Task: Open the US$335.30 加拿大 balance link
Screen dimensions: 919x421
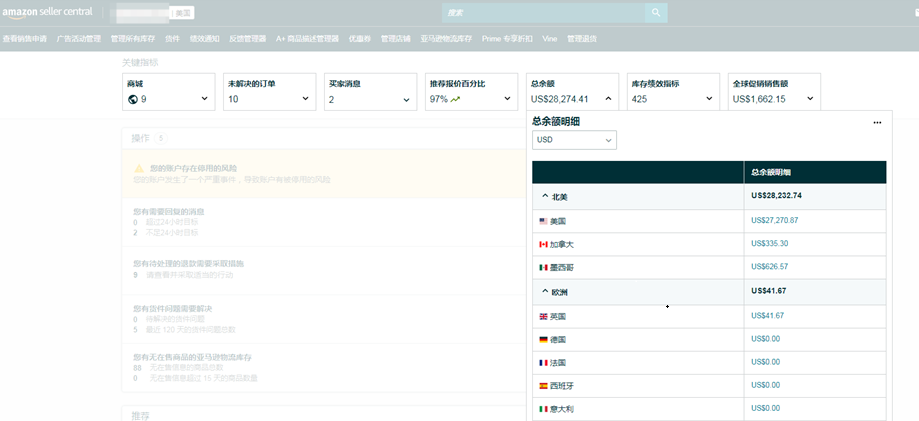Action: tap(769, 243)
